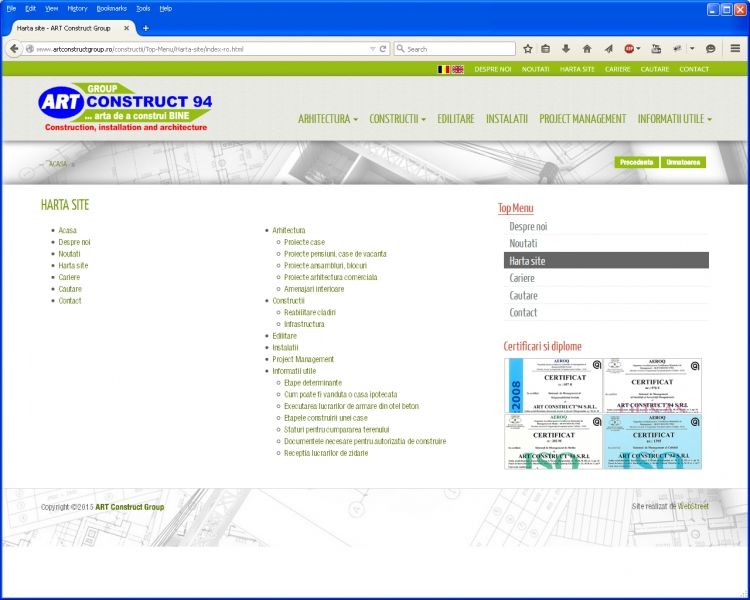750x600 pixels.
Task: Open the Bookmarks menu in the menu bar
Action: (111, 7)
